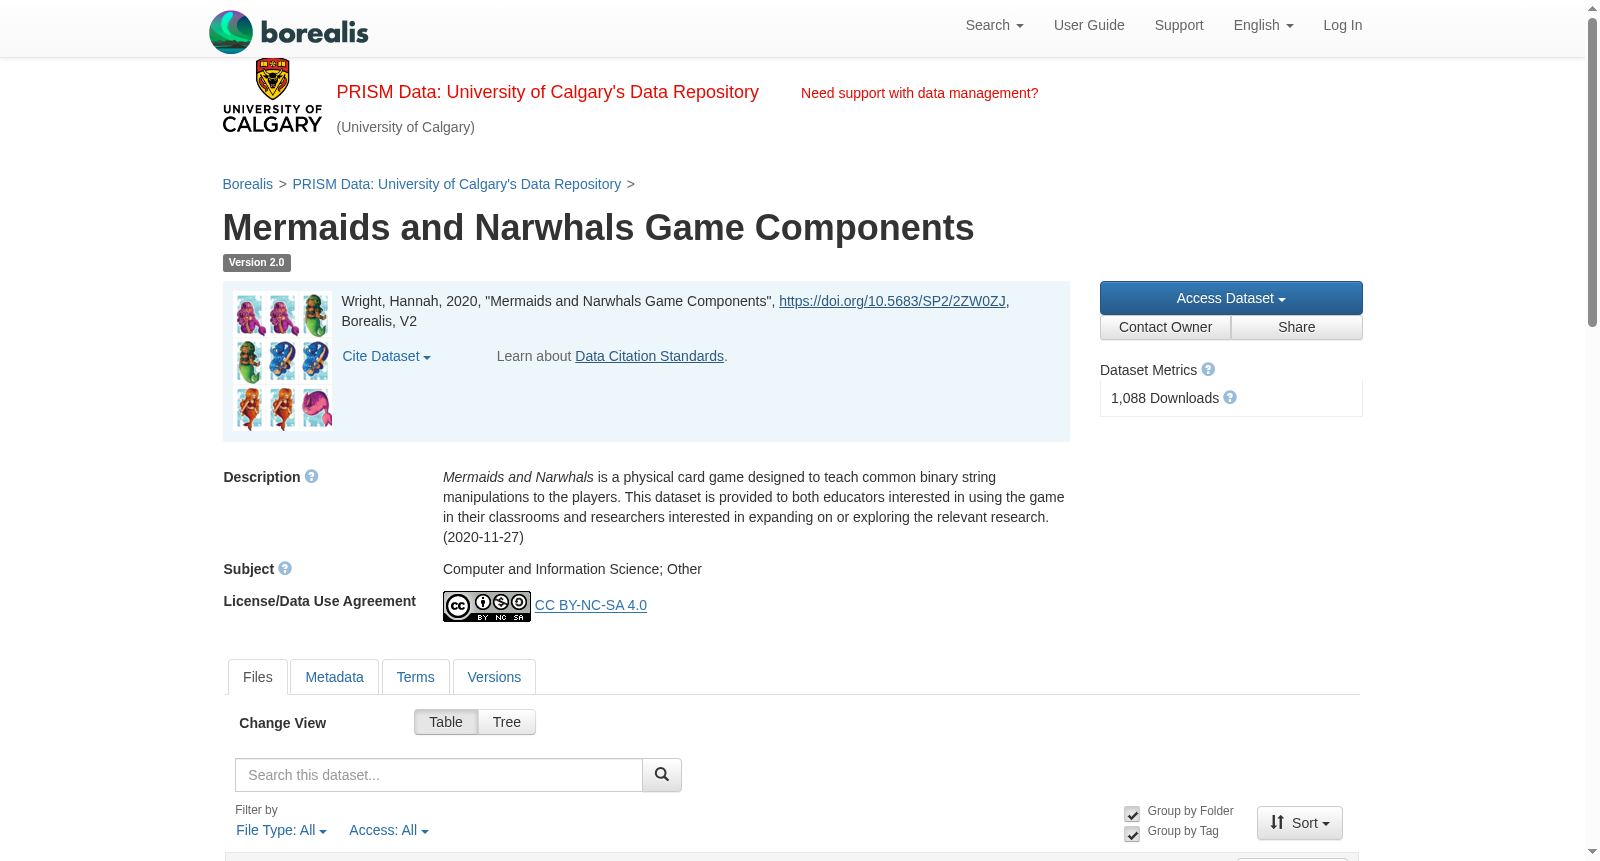Open the dataset DOI link
1600x861 pixels.
pos(892,301)
